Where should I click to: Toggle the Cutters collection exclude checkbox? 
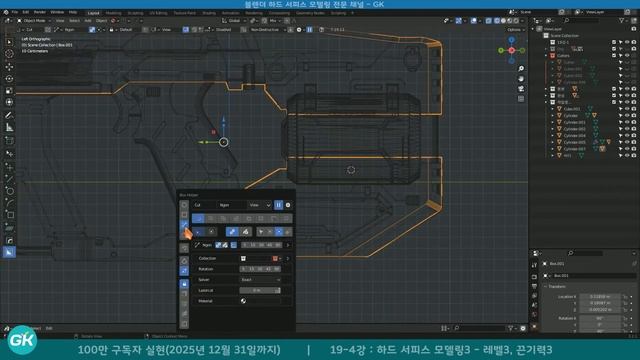(x=614, y=56)
